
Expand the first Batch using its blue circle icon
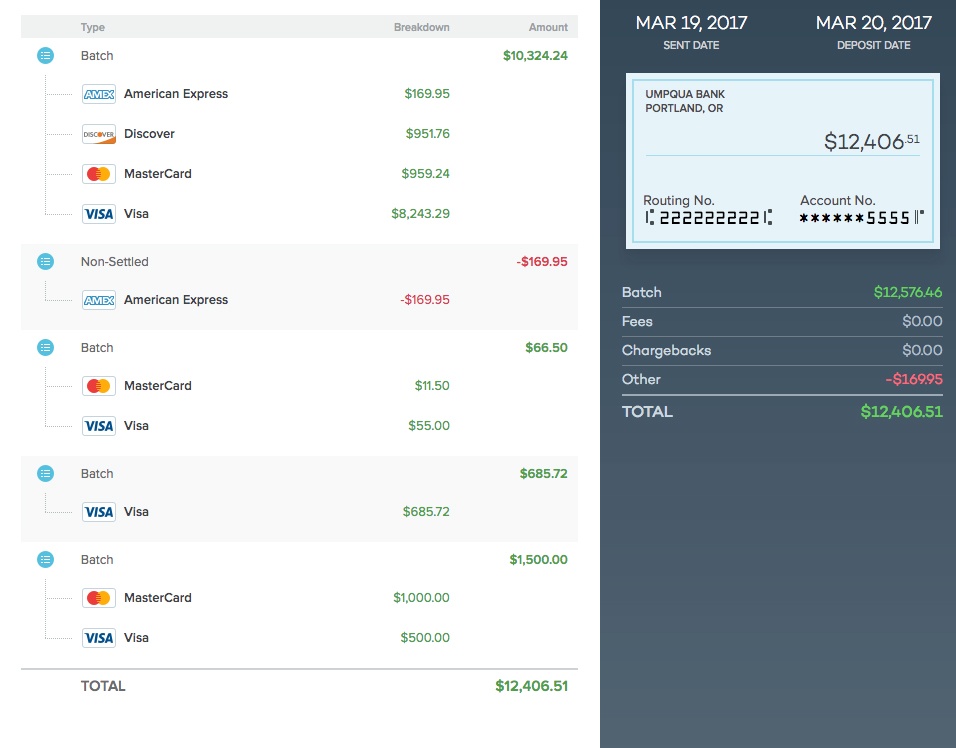(x=45, y=56)
